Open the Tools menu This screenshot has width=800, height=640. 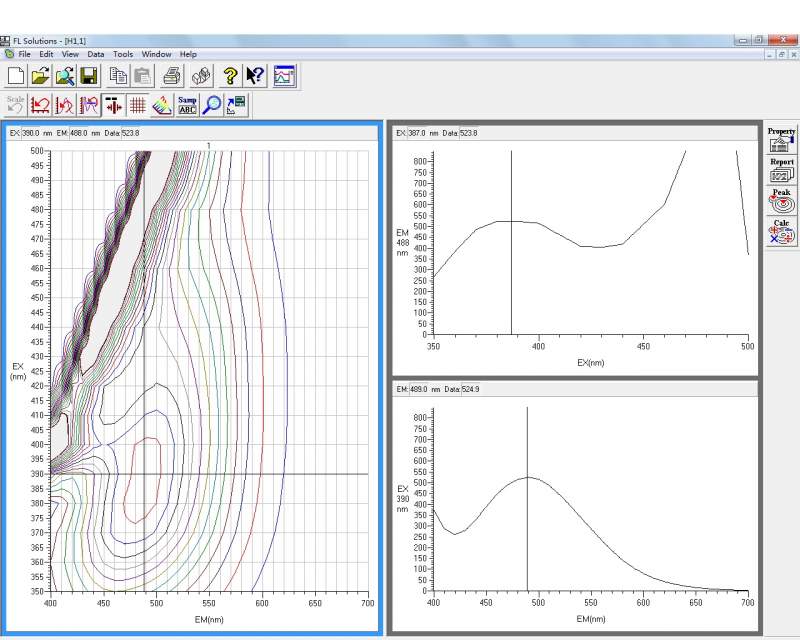[x=123, y=54]
